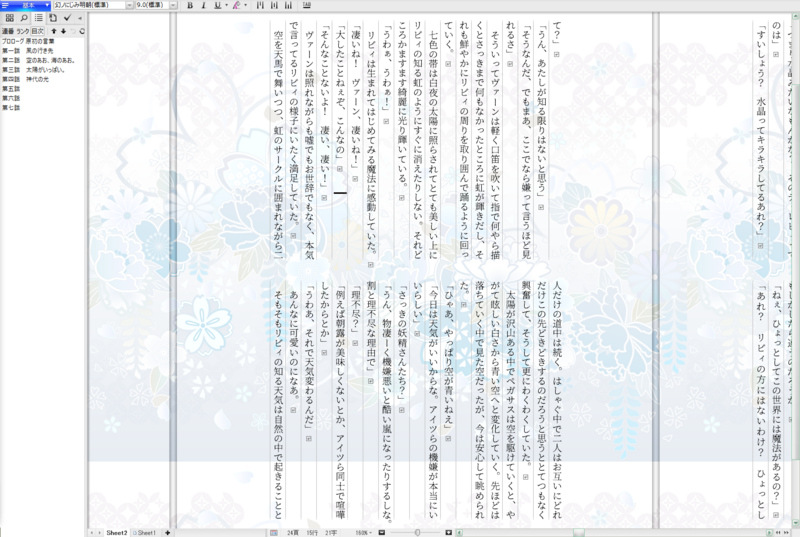Viewport: 800px width, 537px height.
Task: Jump to 第一話 風の行き先
Action: coord(28,50)
